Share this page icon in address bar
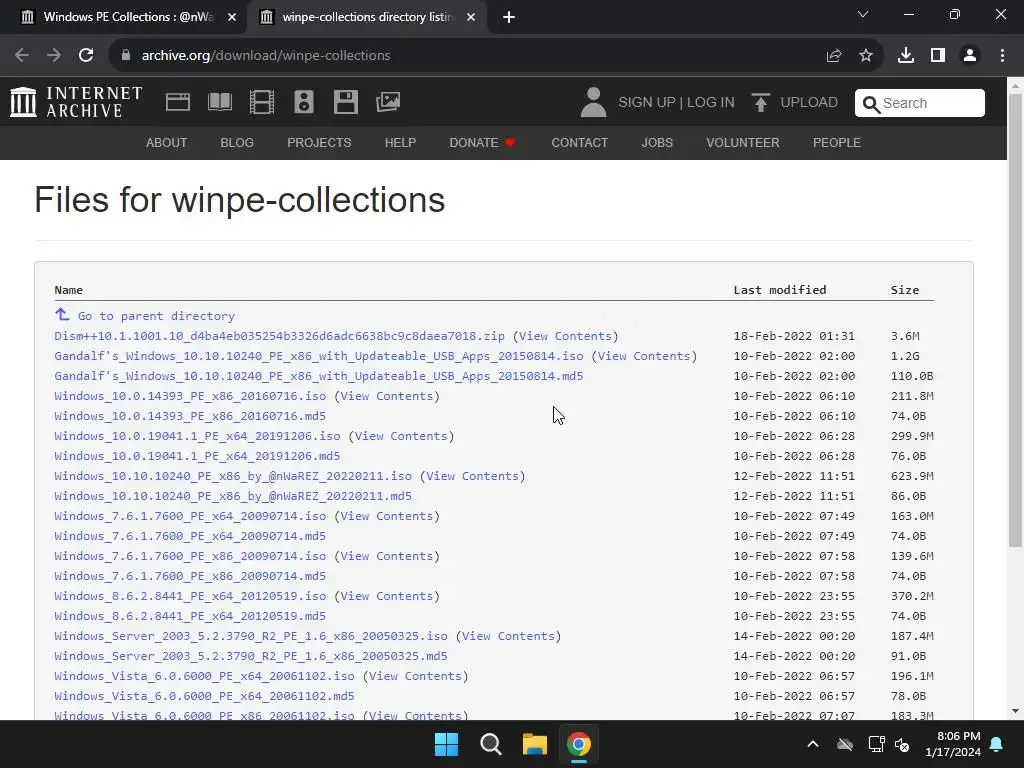The height and width of the screenshot is (768, 1024). click(833, 56)
